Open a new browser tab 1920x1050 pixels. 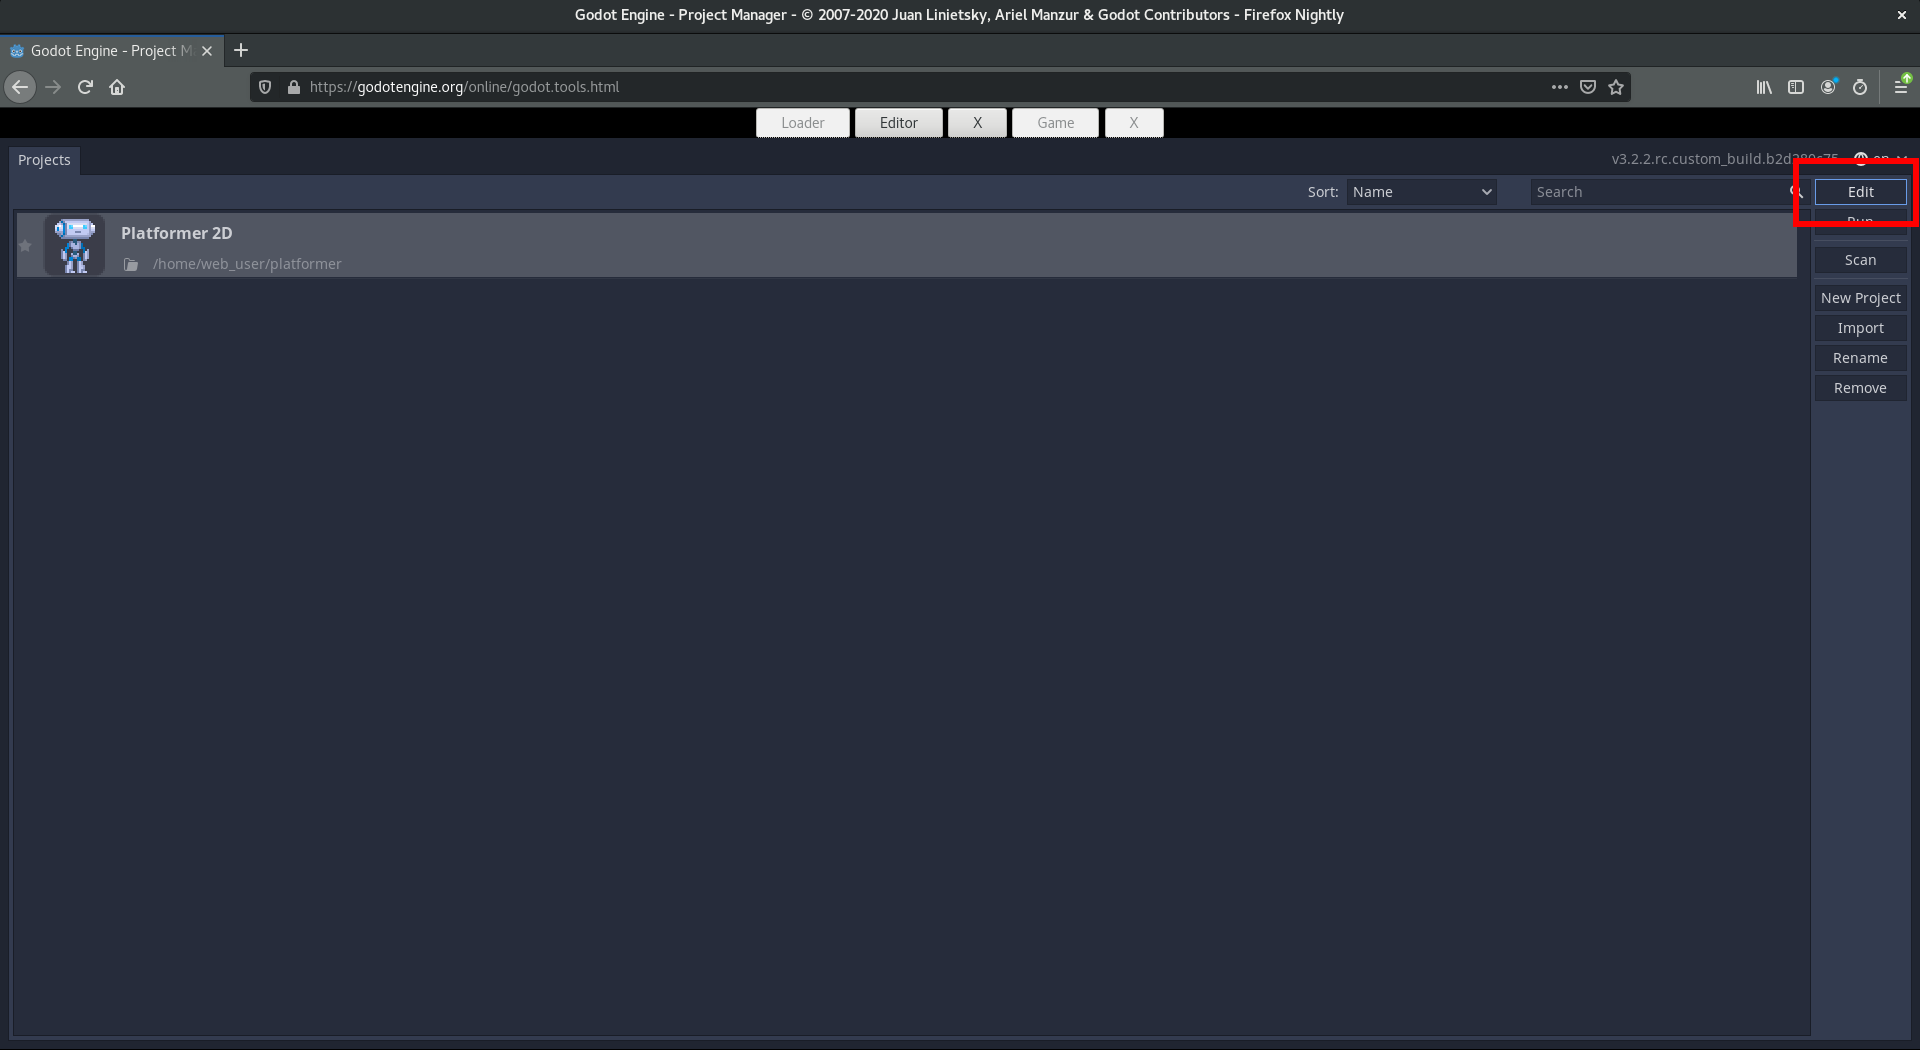coord(241,51)
